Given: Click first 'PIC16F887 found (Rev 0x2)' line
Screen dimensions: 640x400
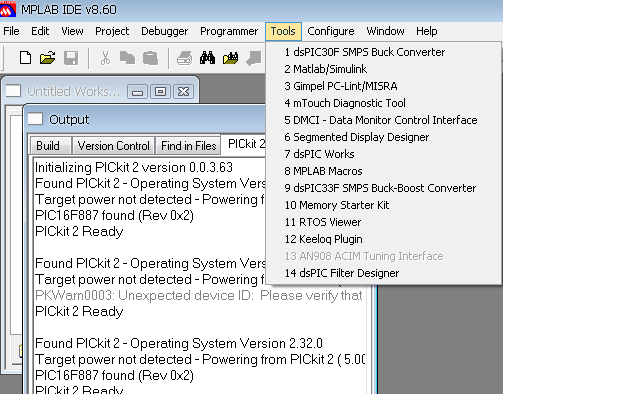Looking at the screenshot, I should 114,216.
